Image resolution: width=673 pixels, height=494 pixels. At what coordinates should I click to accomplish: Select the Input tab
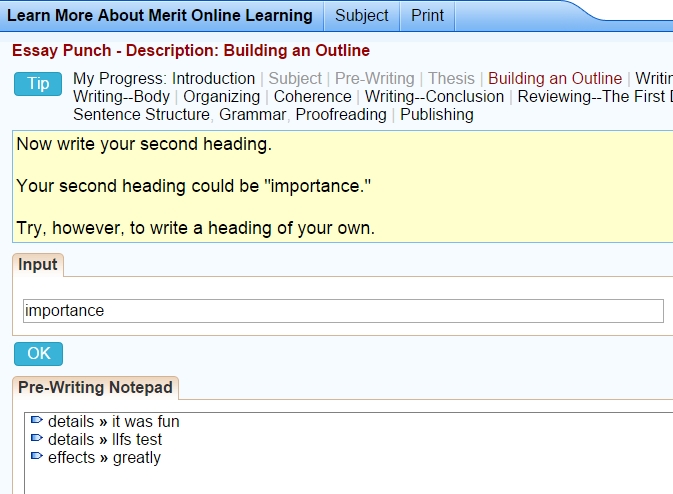(38, 264)
